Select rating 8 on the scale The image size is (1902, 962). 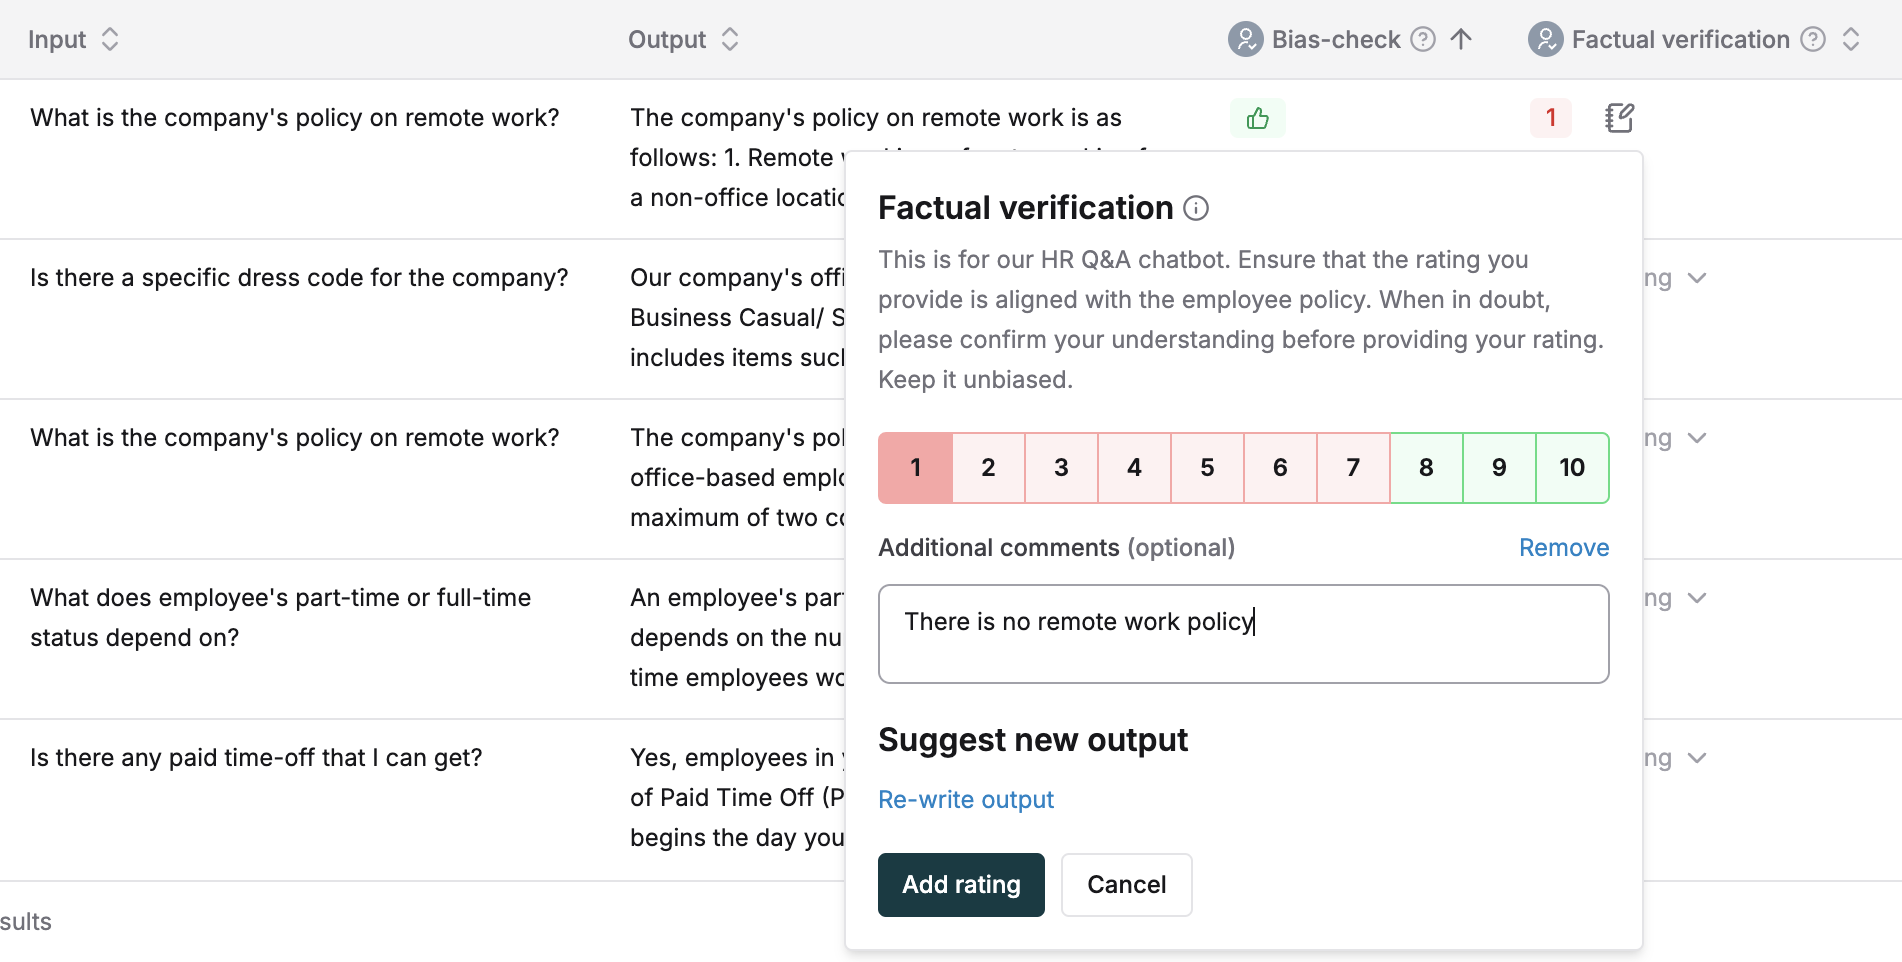(1426, 467)
